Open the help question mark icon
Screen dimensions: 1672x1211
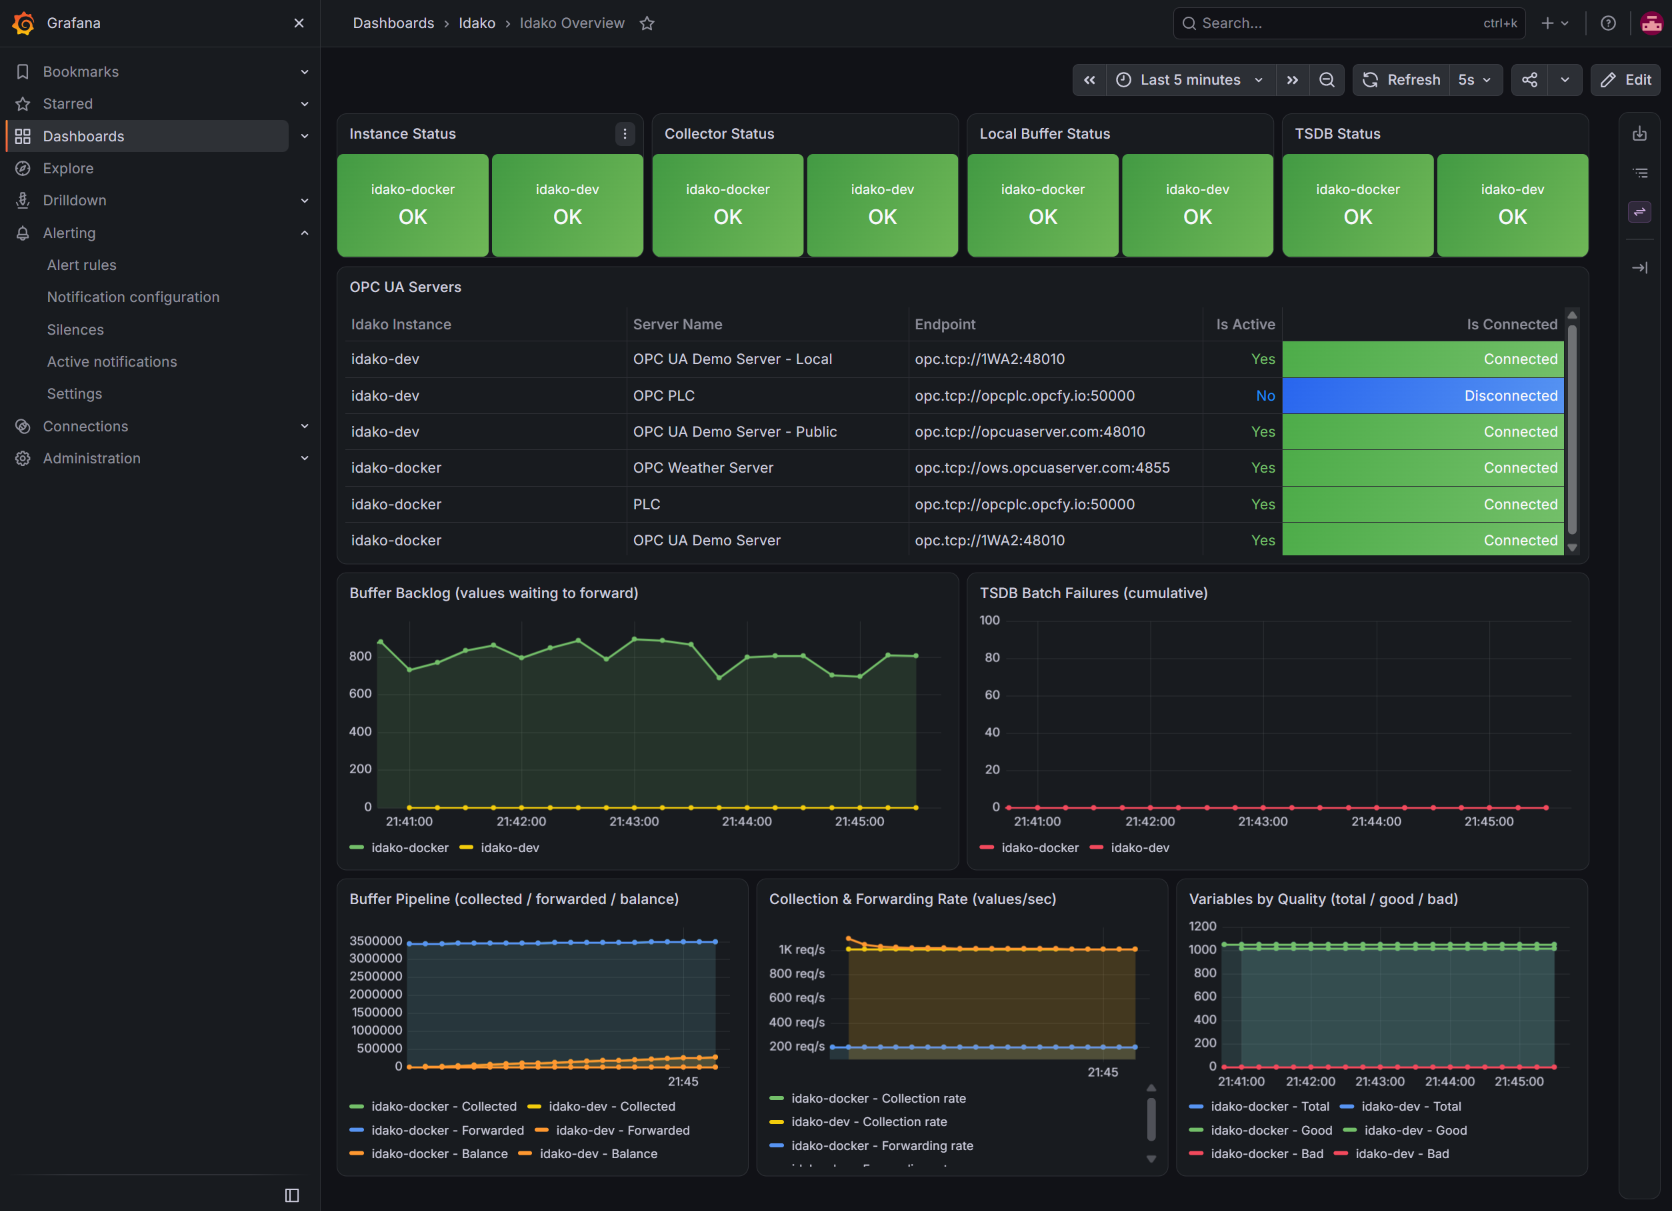pyautogui.click(x=1608, y=23)
